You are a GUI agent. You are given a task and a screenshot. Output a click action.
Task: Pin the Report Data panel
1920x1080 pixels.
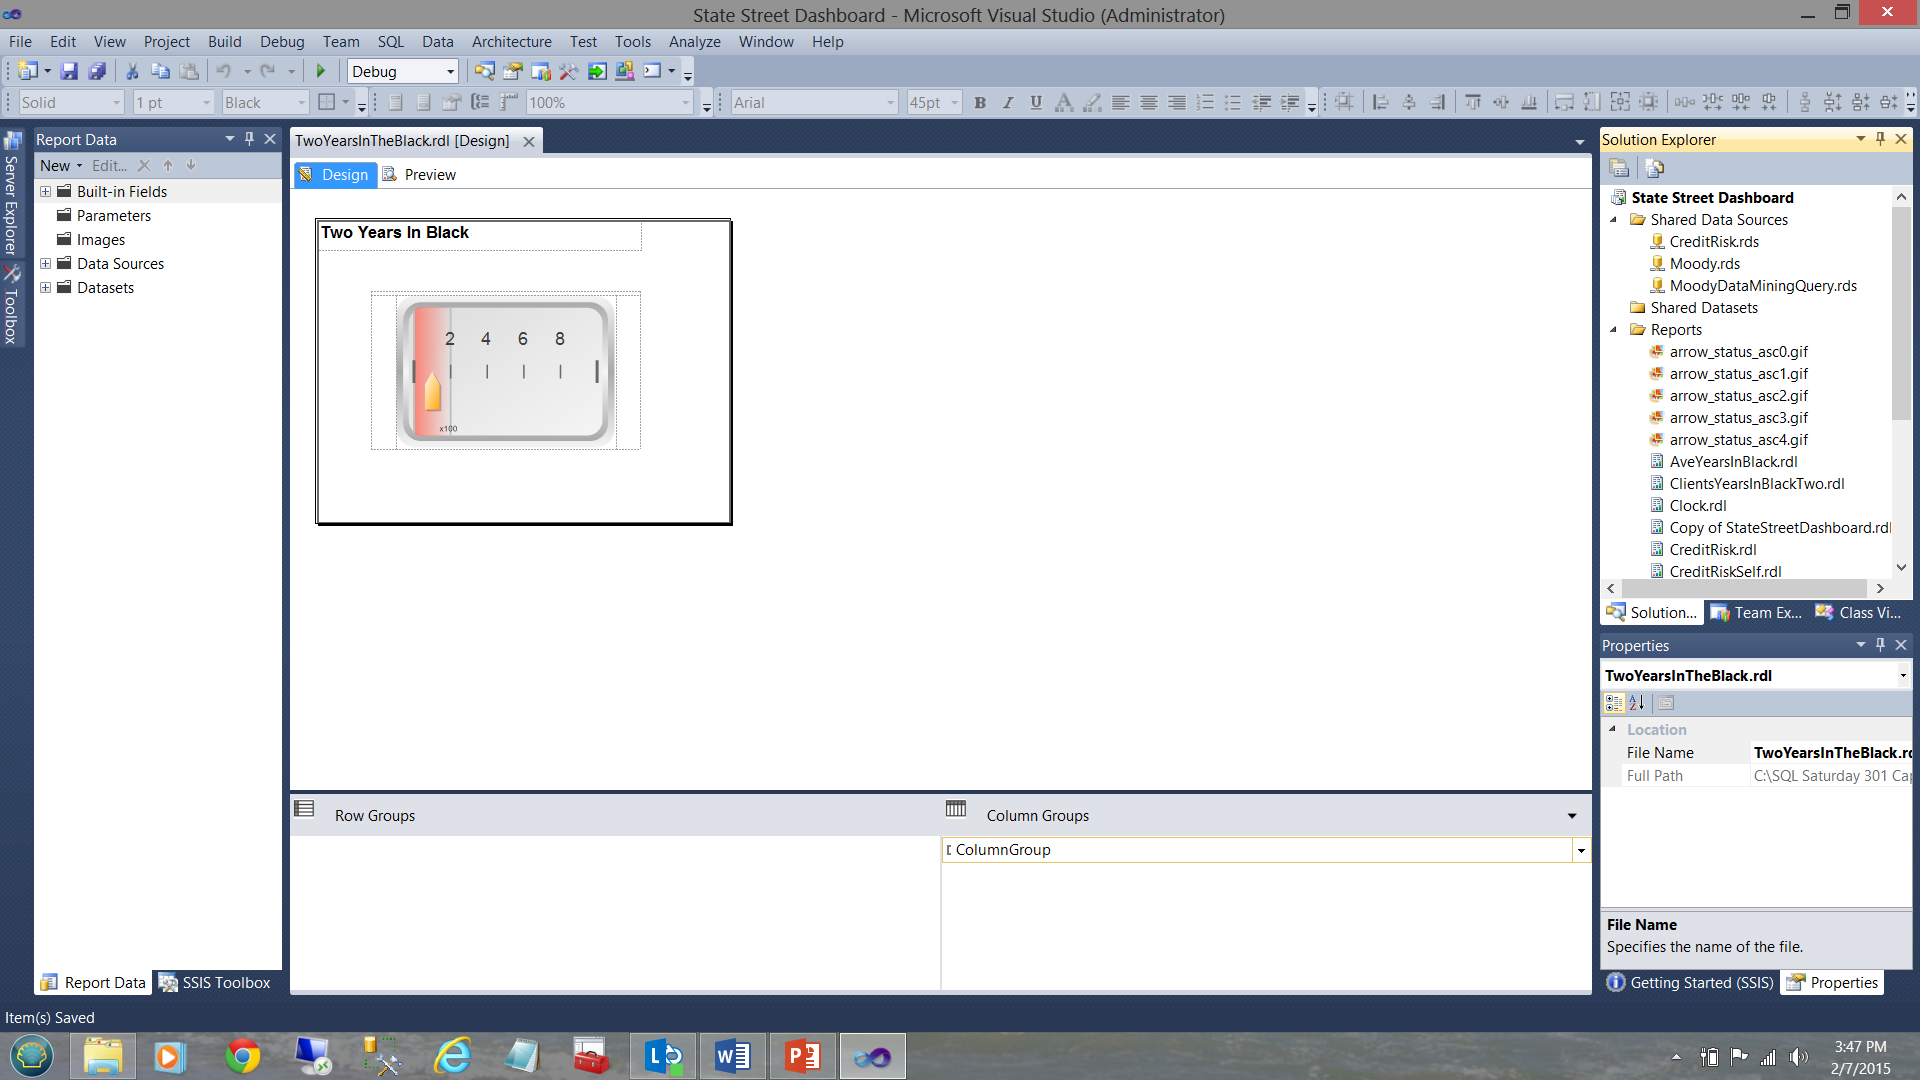(x=250, y=139)
